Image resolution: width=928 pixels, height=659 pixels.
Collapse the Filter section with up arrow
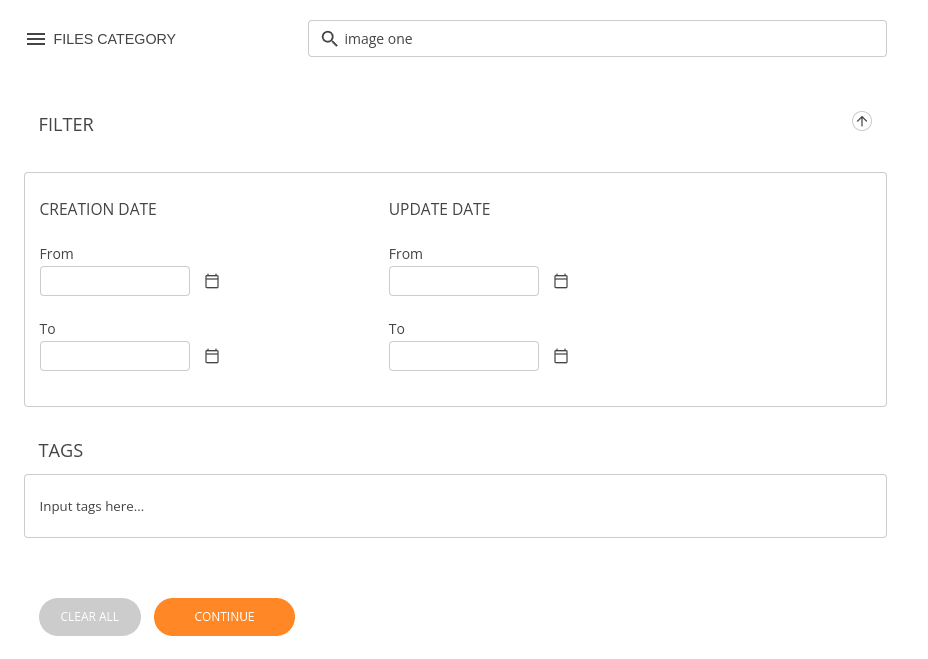point(861,121)
